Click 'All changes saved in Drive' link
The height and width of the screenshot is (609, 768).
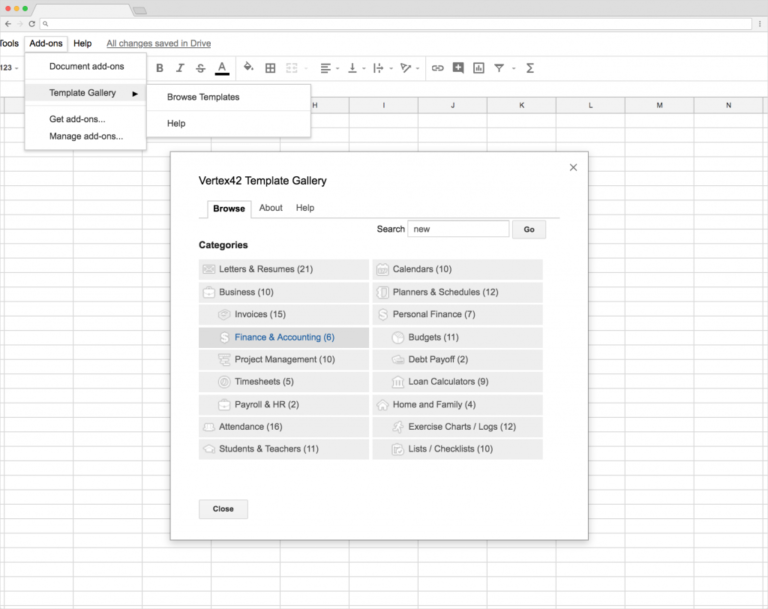tap(159, 43)
